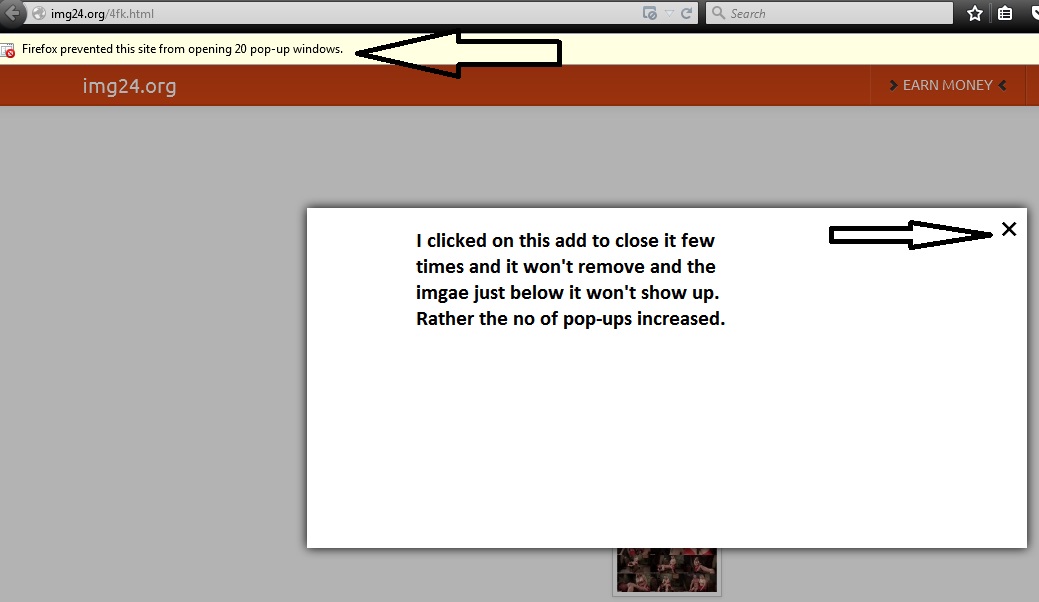Click the browser back arrow button
The width and height of the screenshot is (1039, 602).
coord(12,13)
